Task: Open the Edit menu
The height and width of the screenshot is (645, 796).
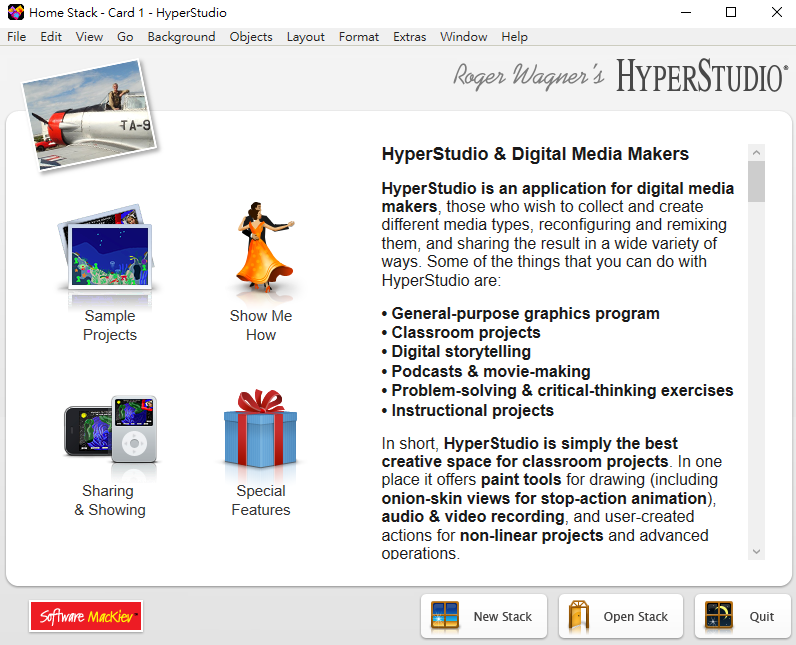Action: click(51, 37)
